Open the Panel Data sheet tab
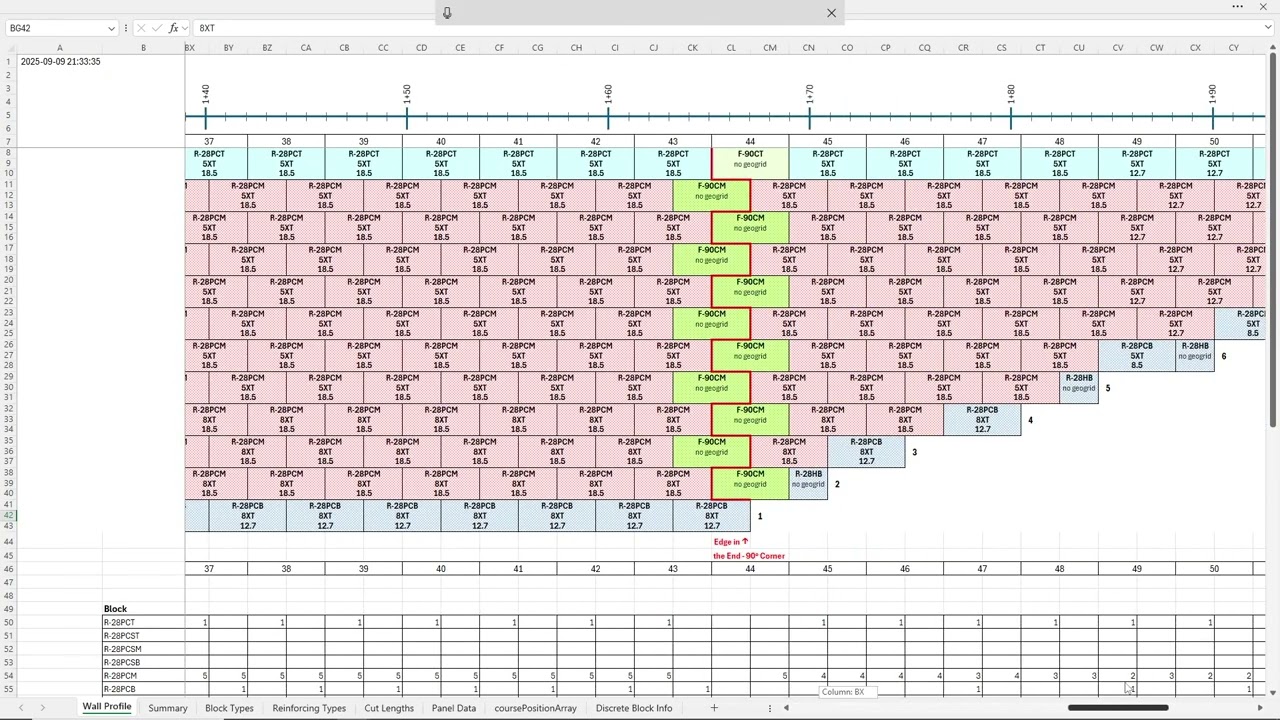Image resolution: width=1280 pixels, height=720 pixels. [x=454, y=708]
